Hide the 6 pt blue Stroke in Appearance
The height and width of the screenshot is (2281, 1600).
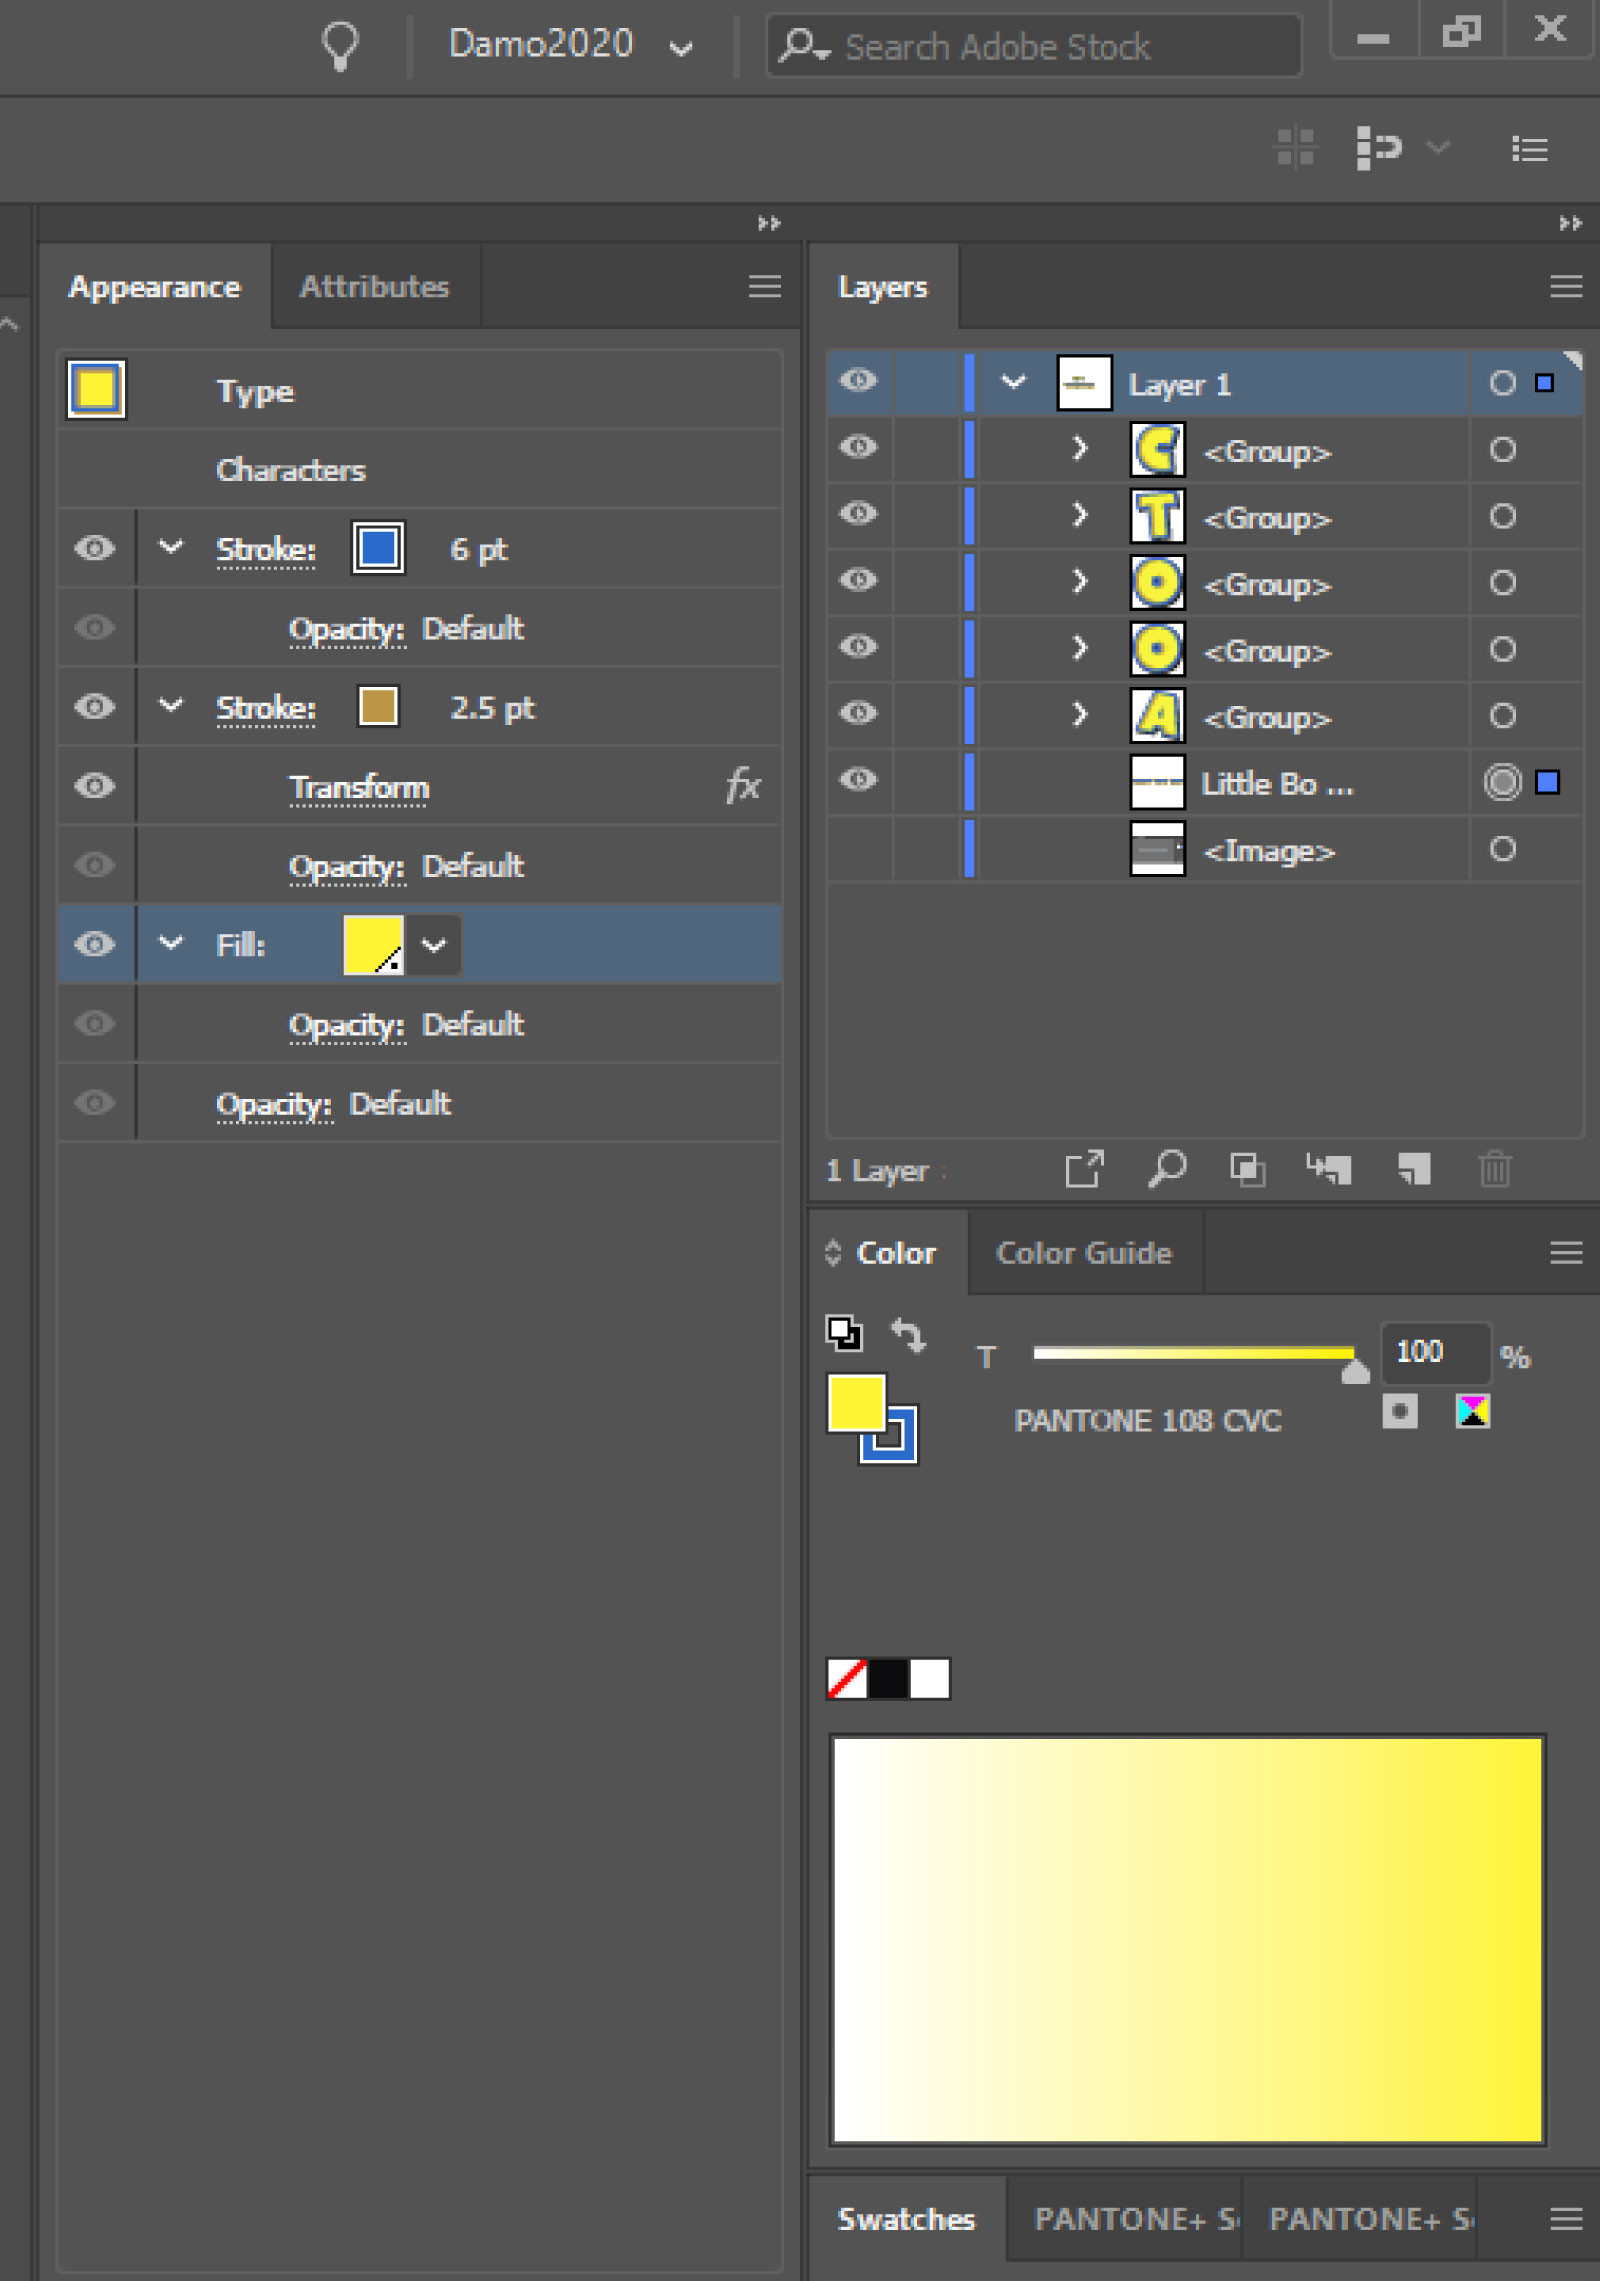[93, 548]
